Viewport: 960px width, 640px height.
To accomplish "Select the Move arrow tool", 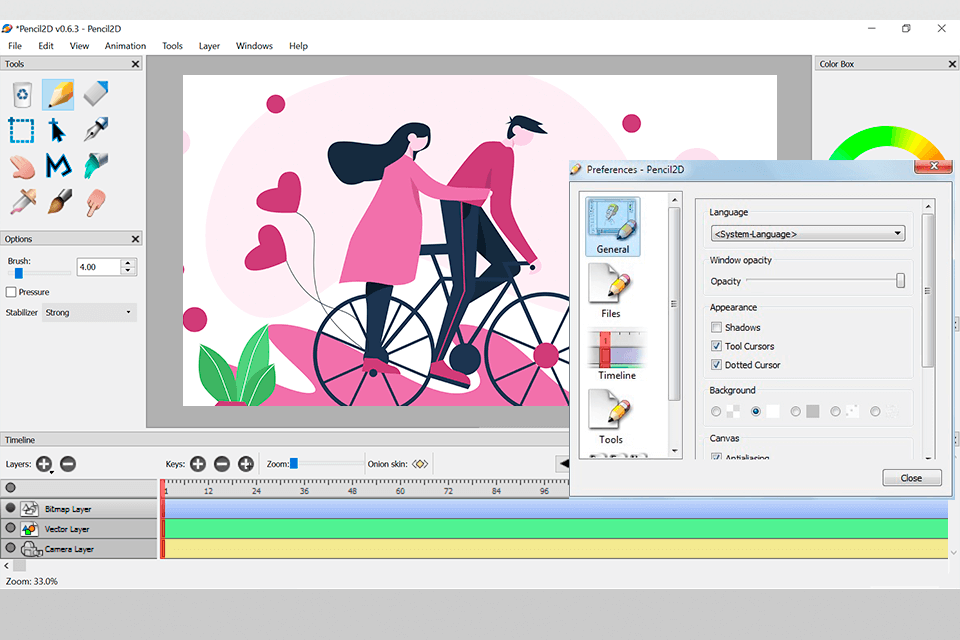I will coord(57,130).
